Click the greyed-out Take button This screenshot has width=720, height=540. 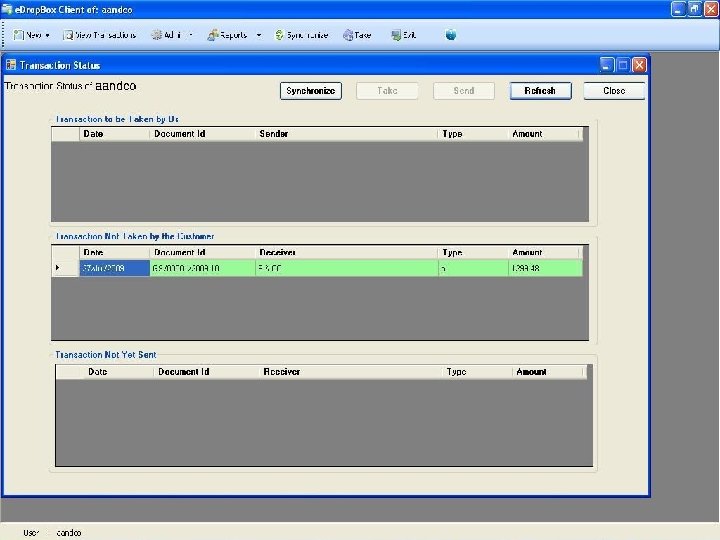[x=387, y=91]
